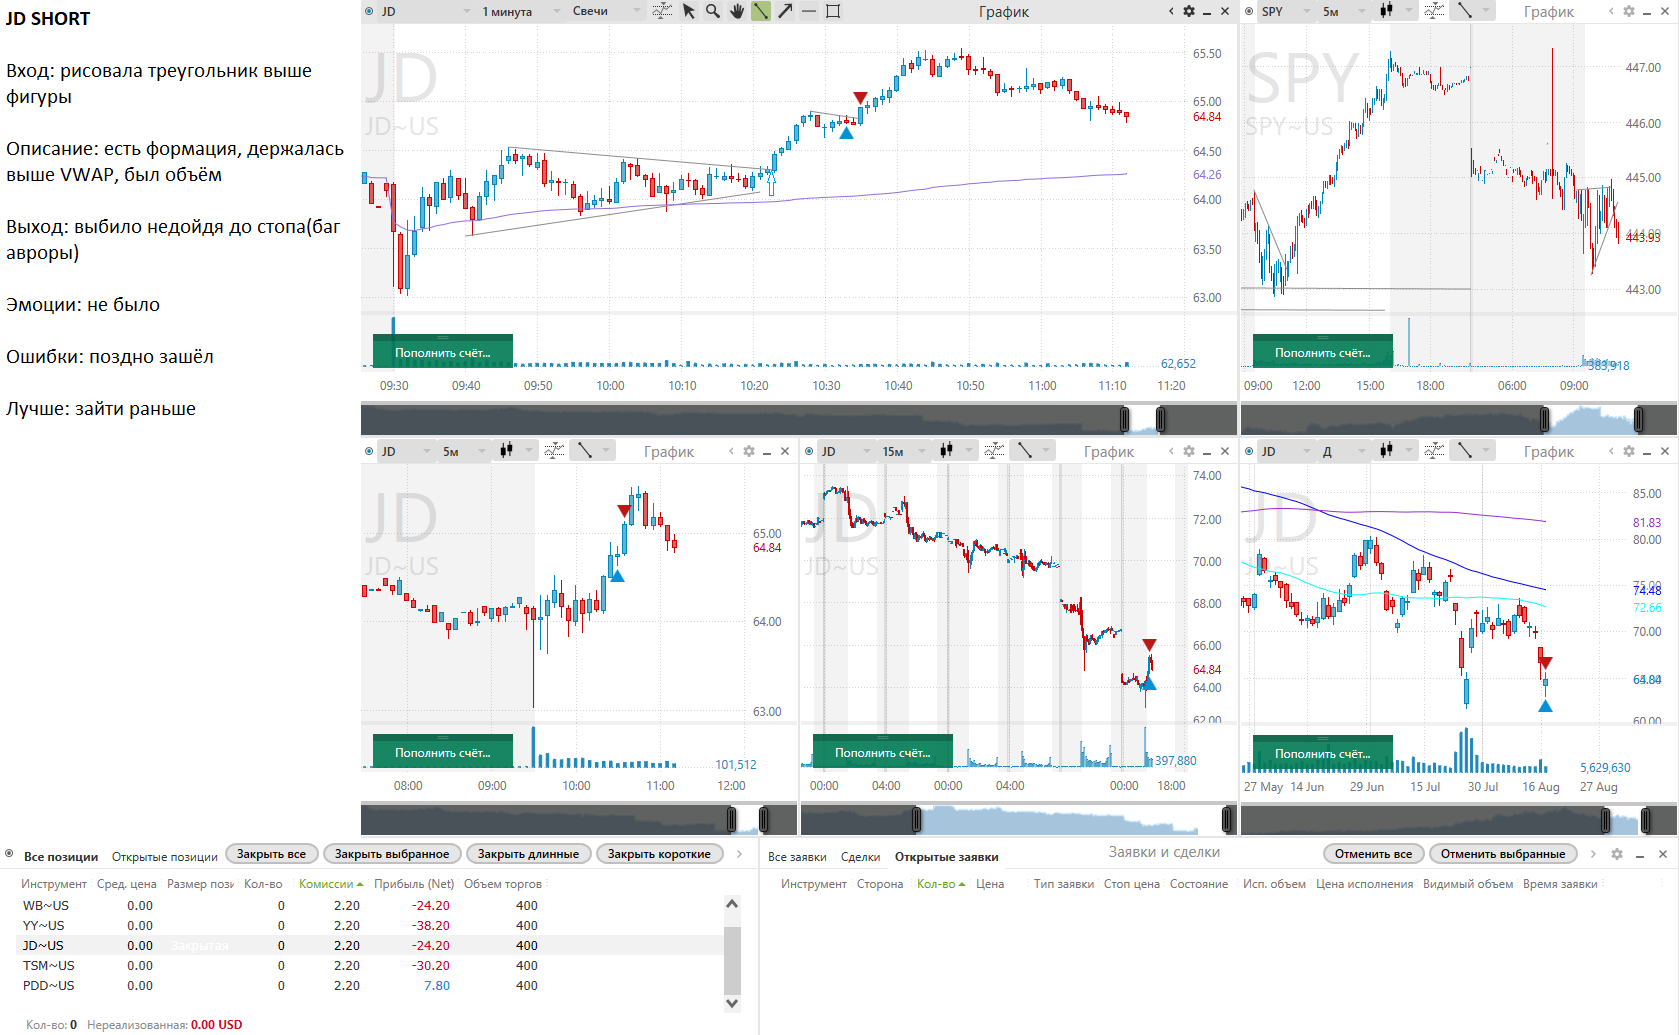Screen dimensions: 1679x1035
Task: Click scroll down arrow in positions table
Action: [732, 1003]
